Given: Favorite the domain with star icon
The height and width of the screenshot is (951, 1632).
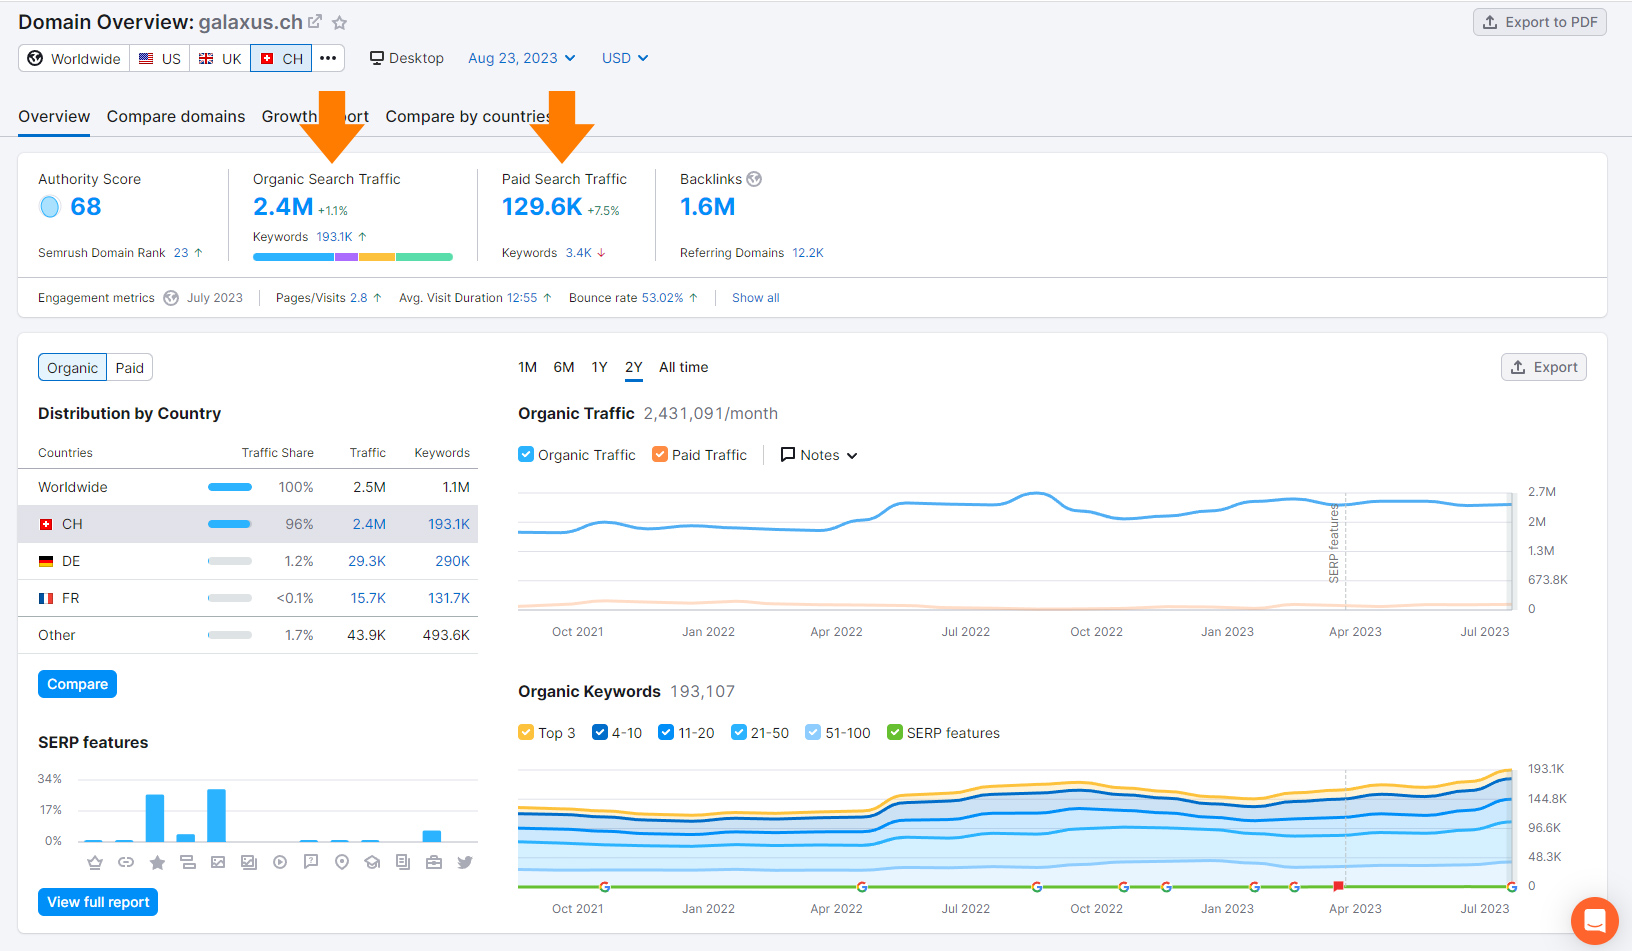Looking at the screenshot, I should [340, 22].
